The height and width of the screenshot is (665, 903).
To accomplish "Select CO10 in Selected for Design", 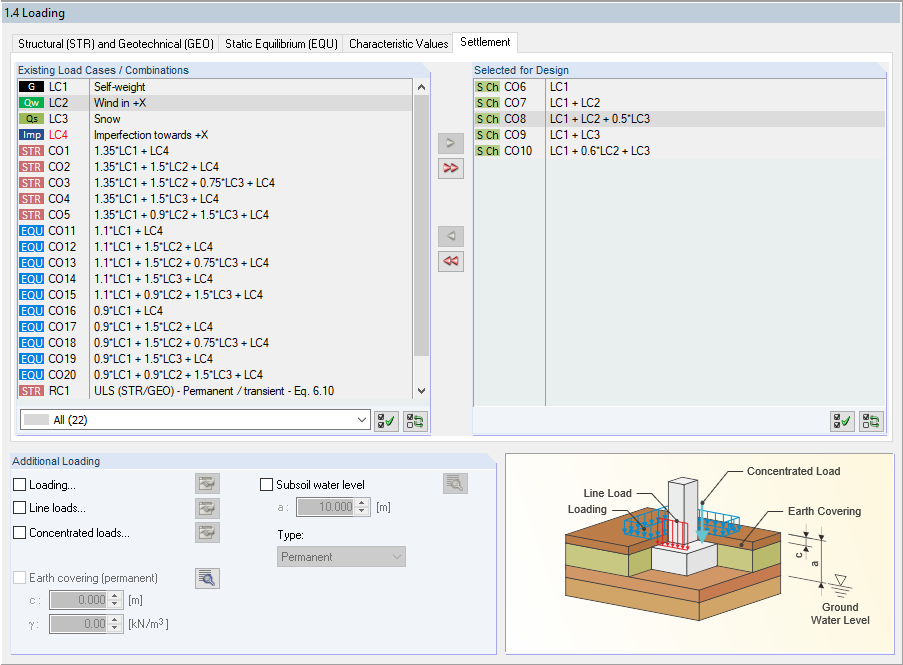I will [680, 151].
